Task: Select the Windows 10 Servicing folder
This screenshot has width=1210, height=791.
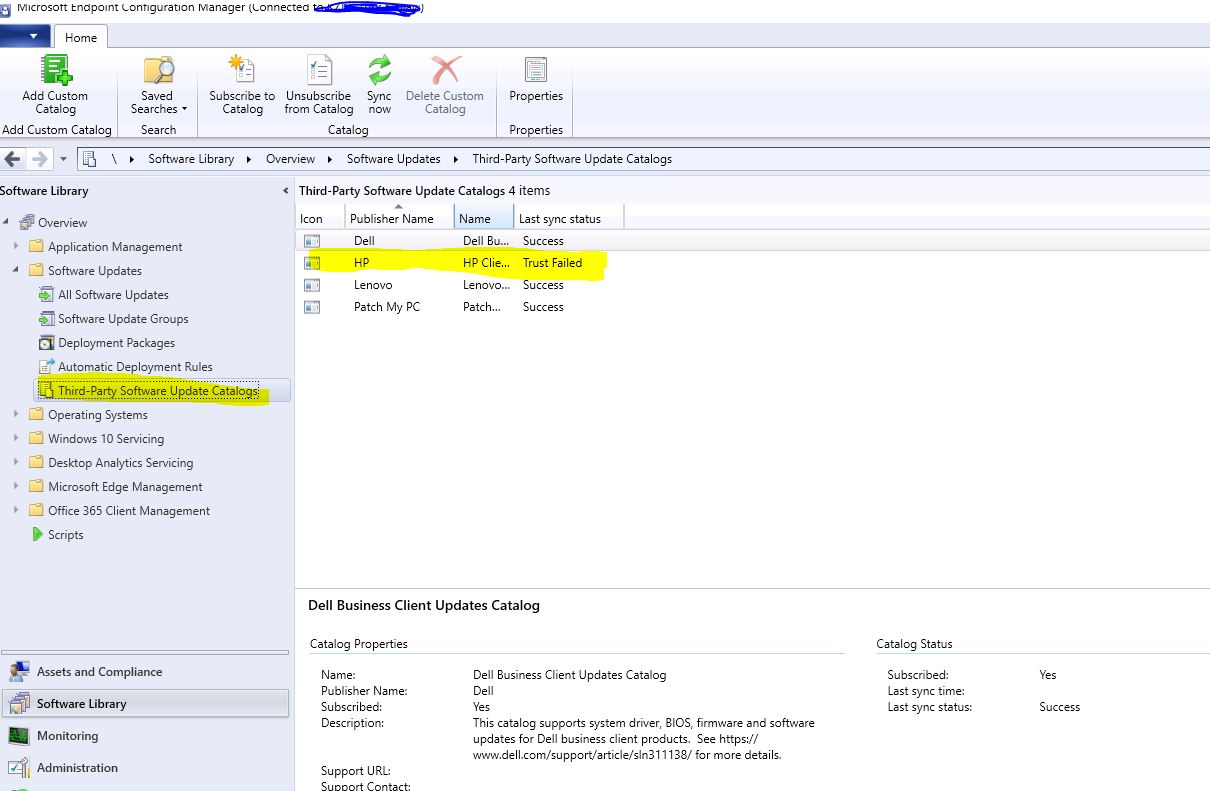Action: [106, 438]
